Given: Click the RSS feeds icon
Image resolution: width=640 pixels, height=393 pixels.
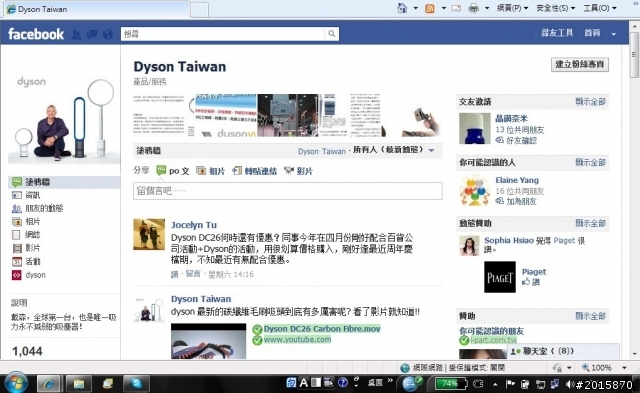Looking at the screenshot, I should (x=430, y=8).
